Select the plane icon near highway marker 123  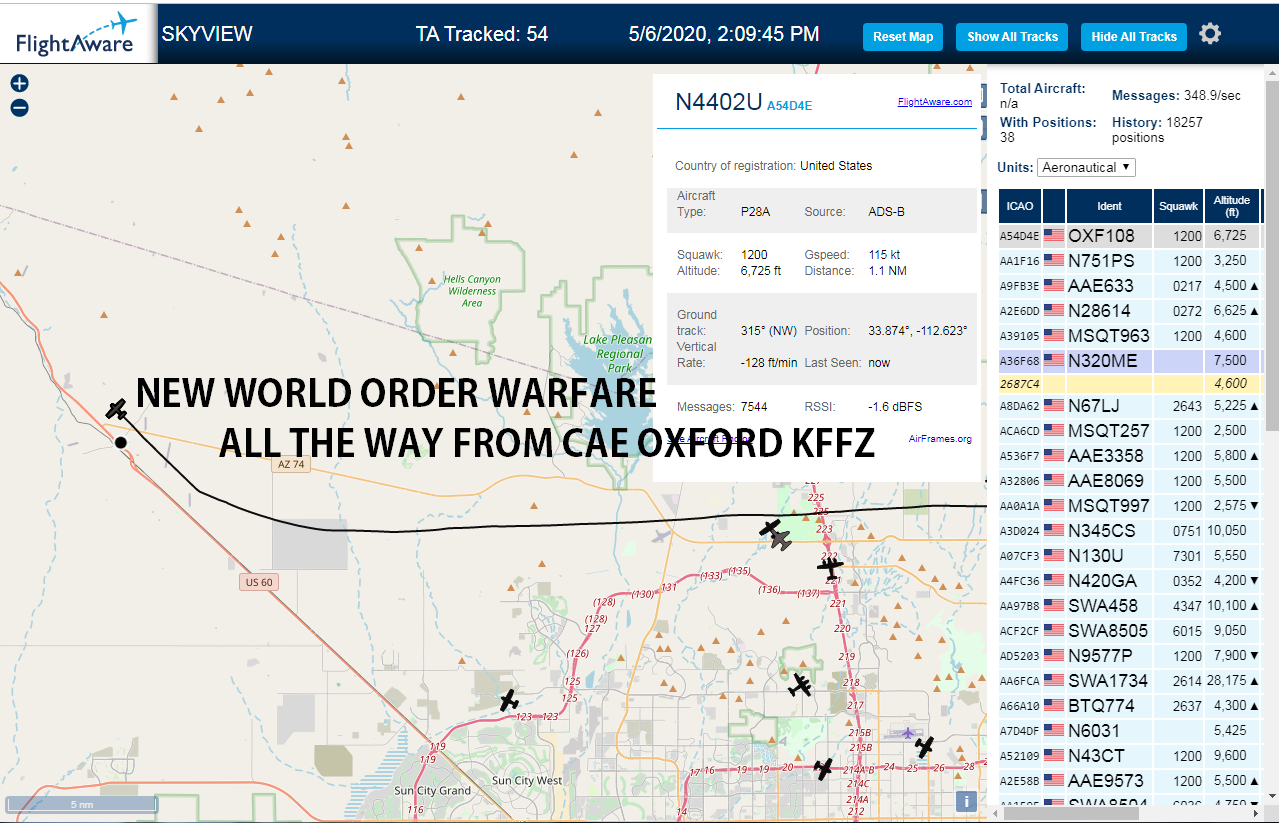[509, 700]
